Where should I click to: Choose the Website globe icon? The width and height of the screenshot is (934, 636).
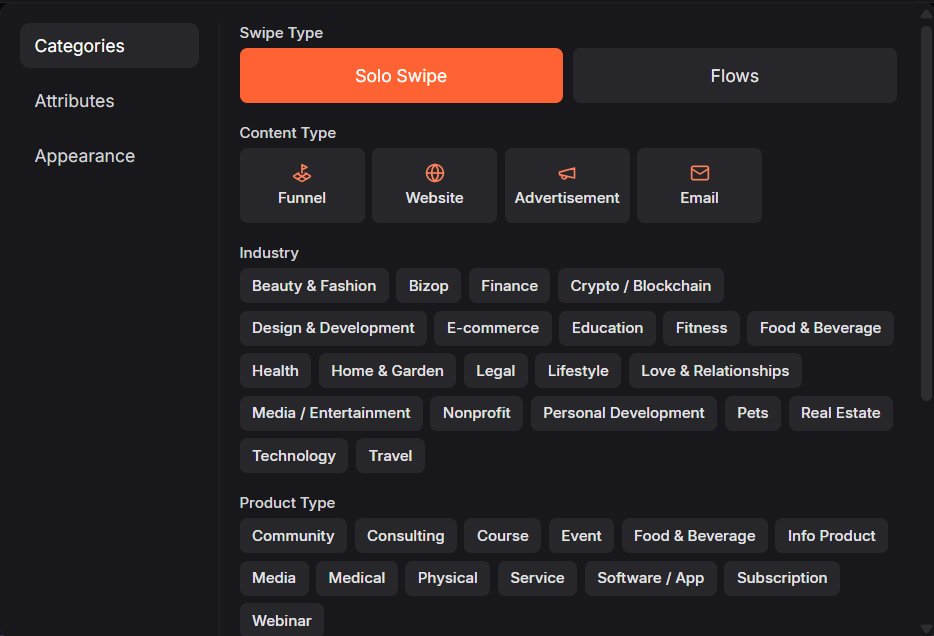(x=434, y=174)
